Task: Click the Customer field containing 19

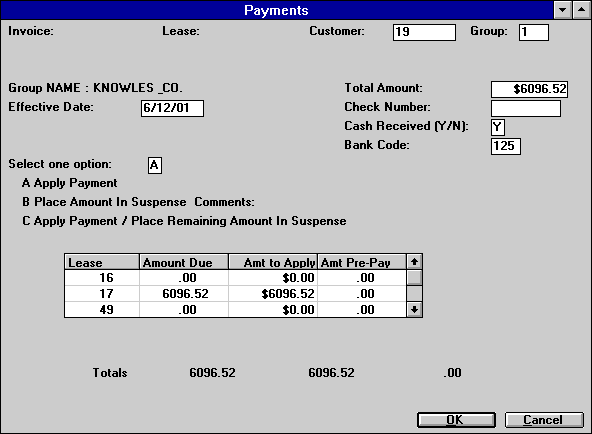Action: [424, 32]
